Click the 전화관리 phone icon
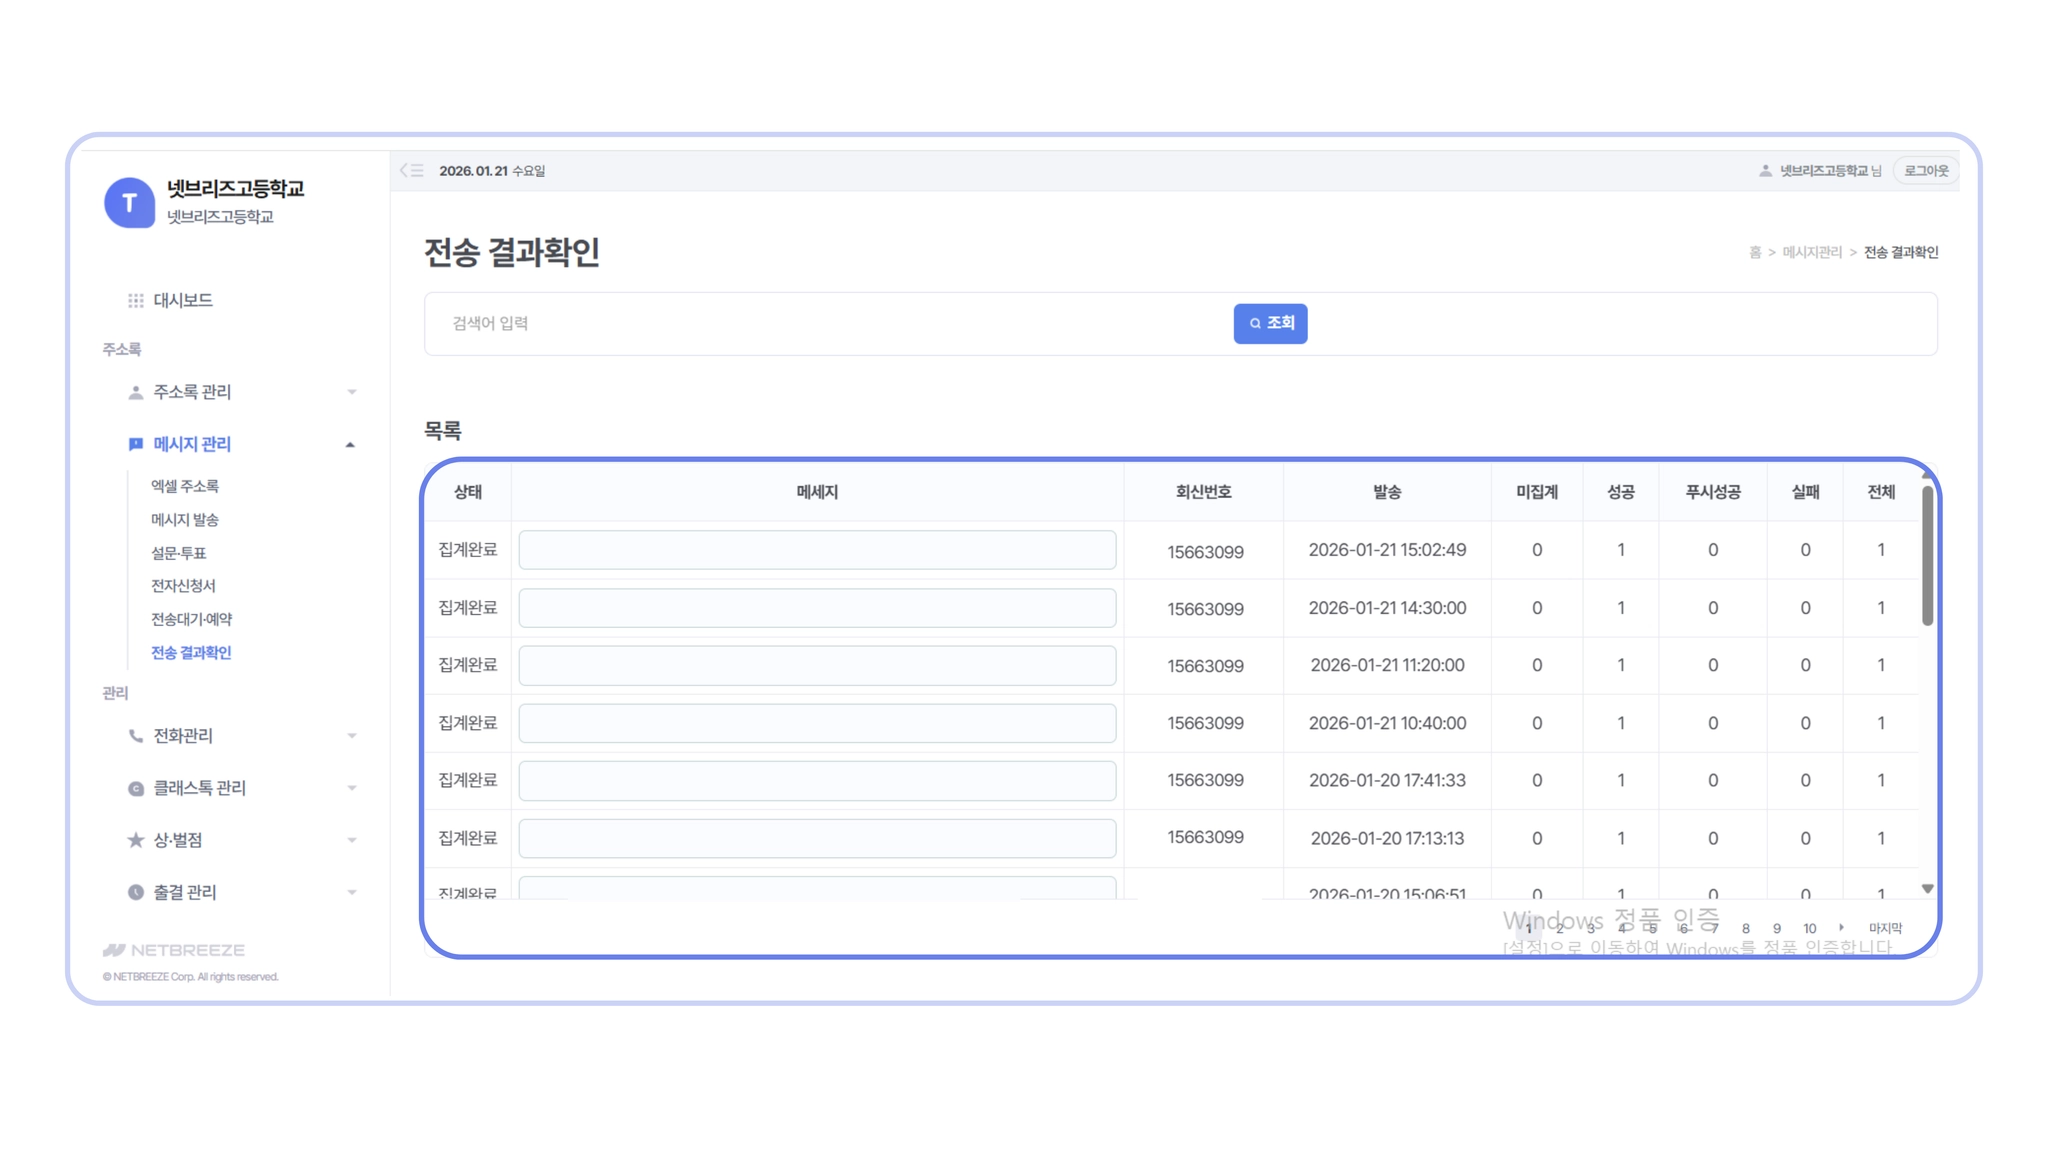 click(136, 736)
